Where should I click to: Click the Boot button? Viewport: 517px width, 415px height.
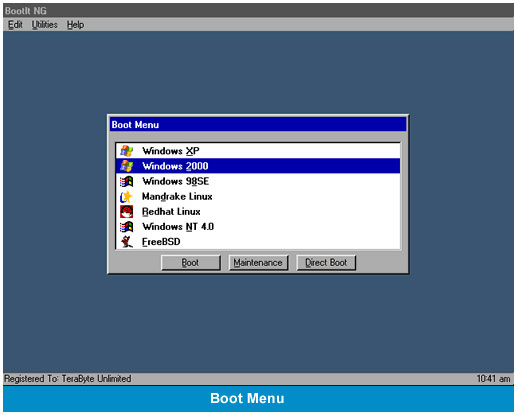click(191, 263)
